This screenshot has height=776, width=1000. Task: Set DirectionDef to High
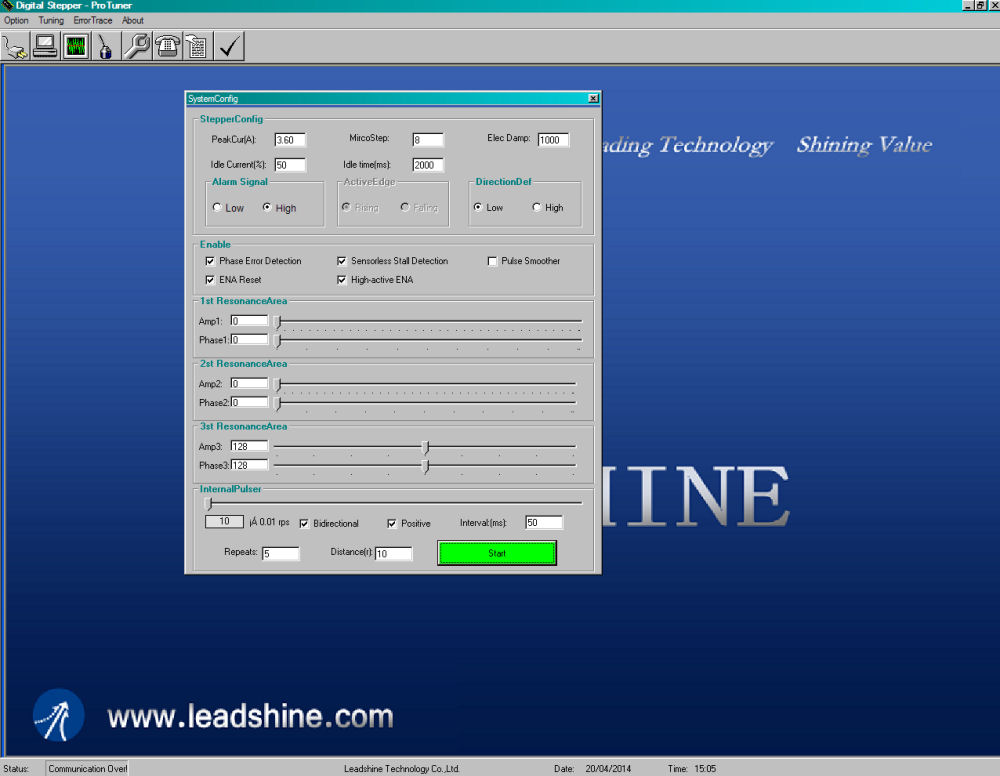click(537, 208)
